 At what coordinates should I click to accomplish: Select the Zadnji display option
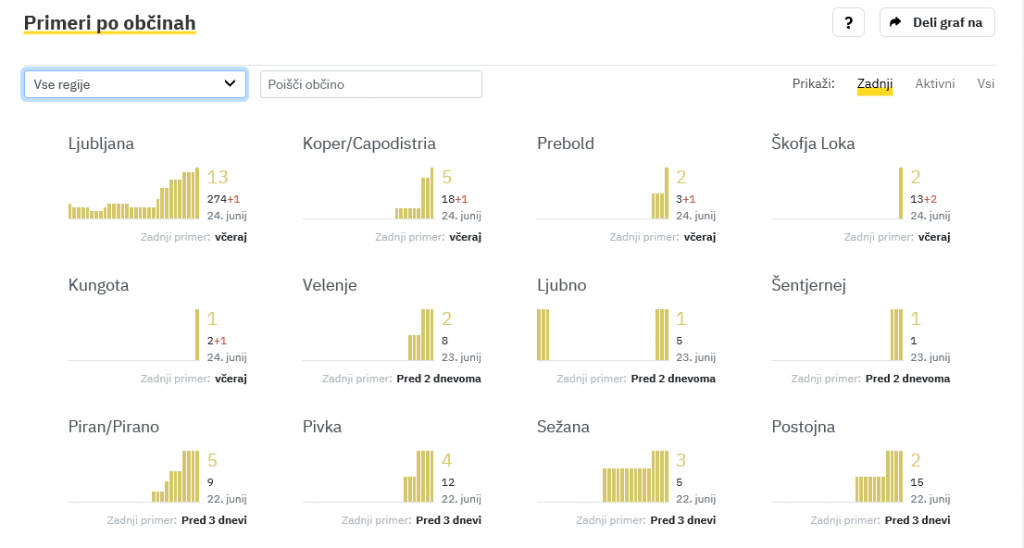874,84
